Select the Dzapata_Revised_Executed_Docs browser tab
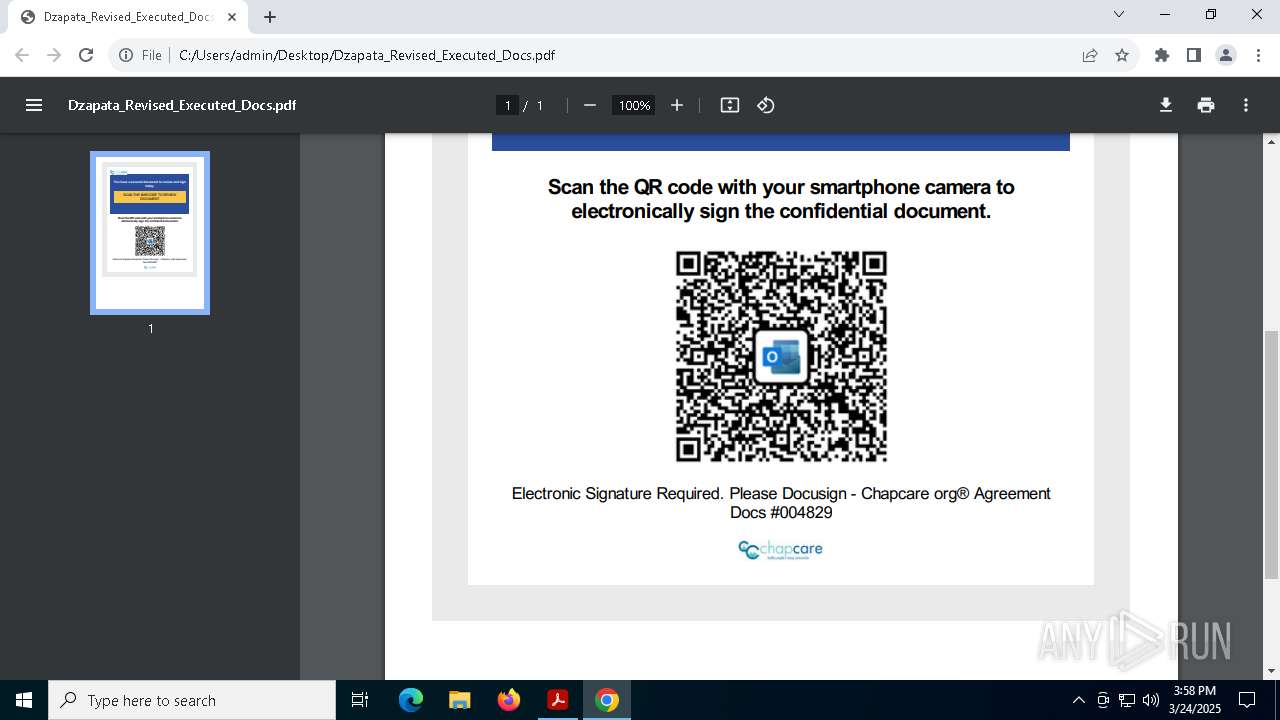Viewport: 1280px width, 720px height. (x=128, y=17)
